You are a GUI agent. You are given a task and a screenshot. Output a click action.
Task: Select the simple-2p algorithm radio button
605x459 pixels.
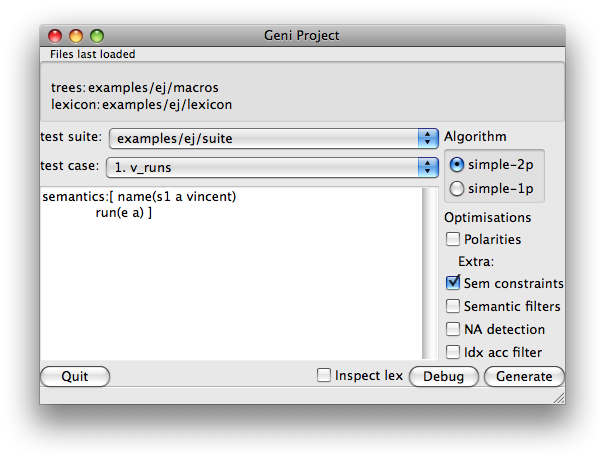pyautogui.click(x=457, y=165)
